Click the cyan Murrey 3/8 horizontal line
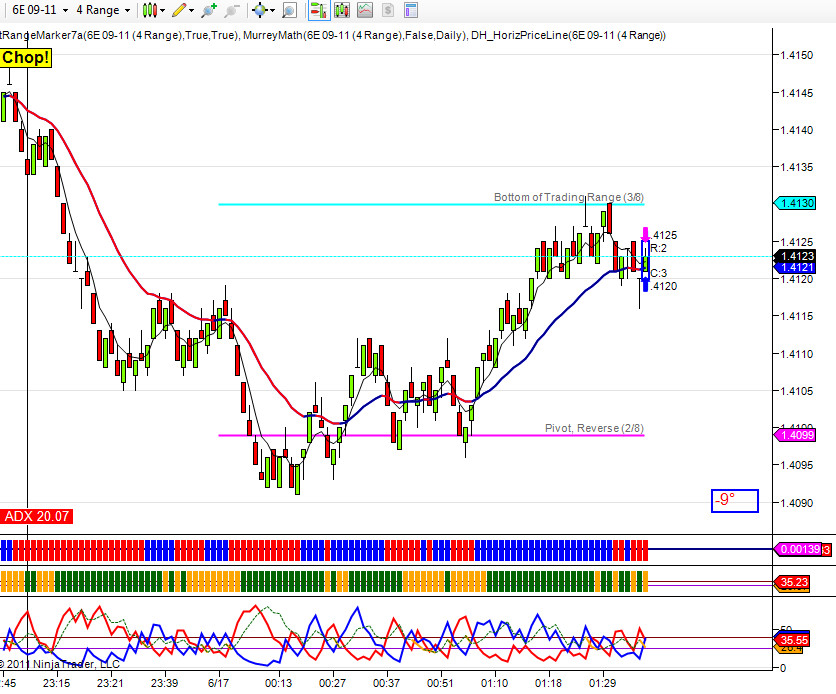Viewport: 836px width, 694px height. (431, 204)
